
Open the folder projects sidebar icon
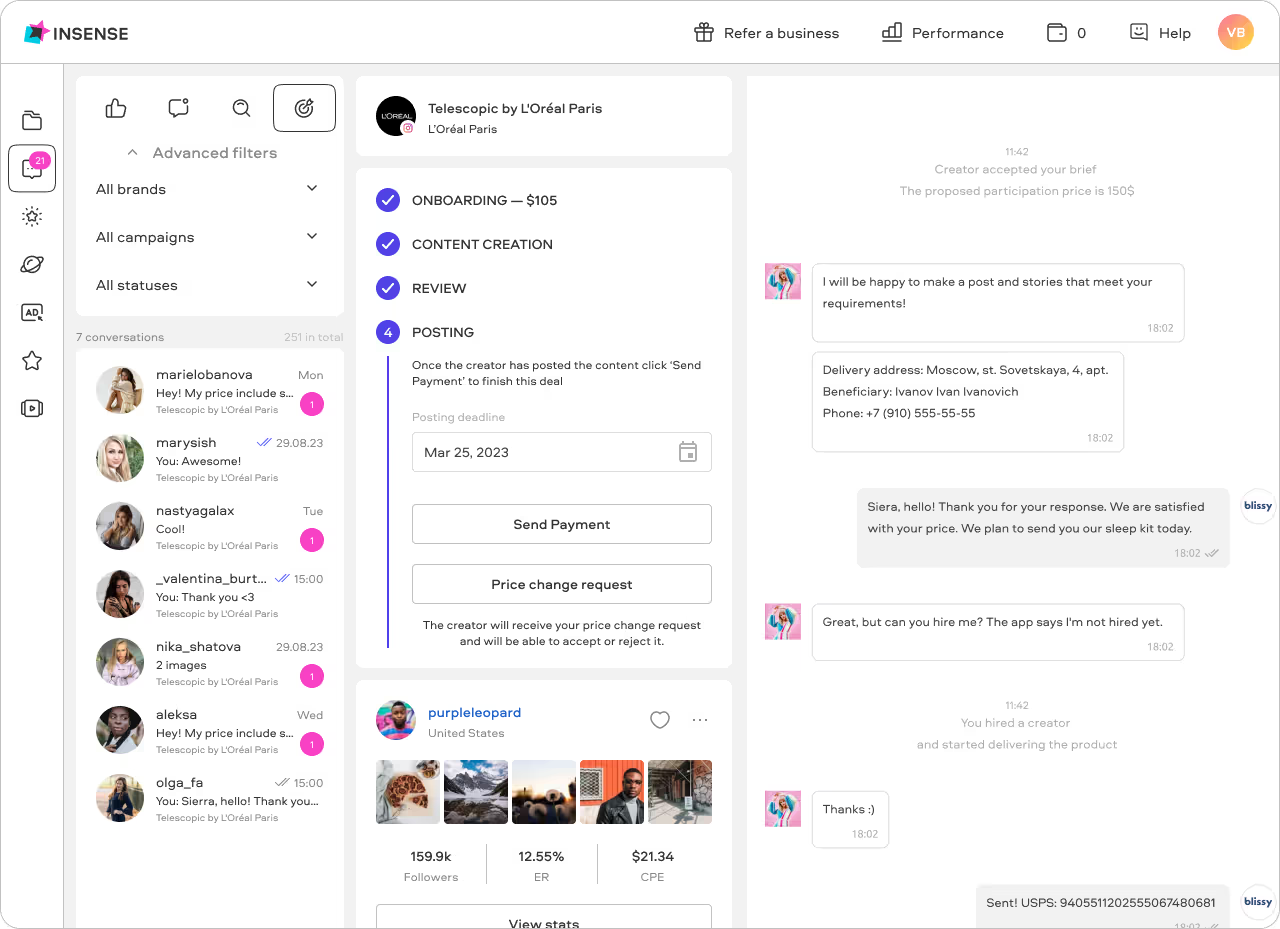[x=32, y=121]
